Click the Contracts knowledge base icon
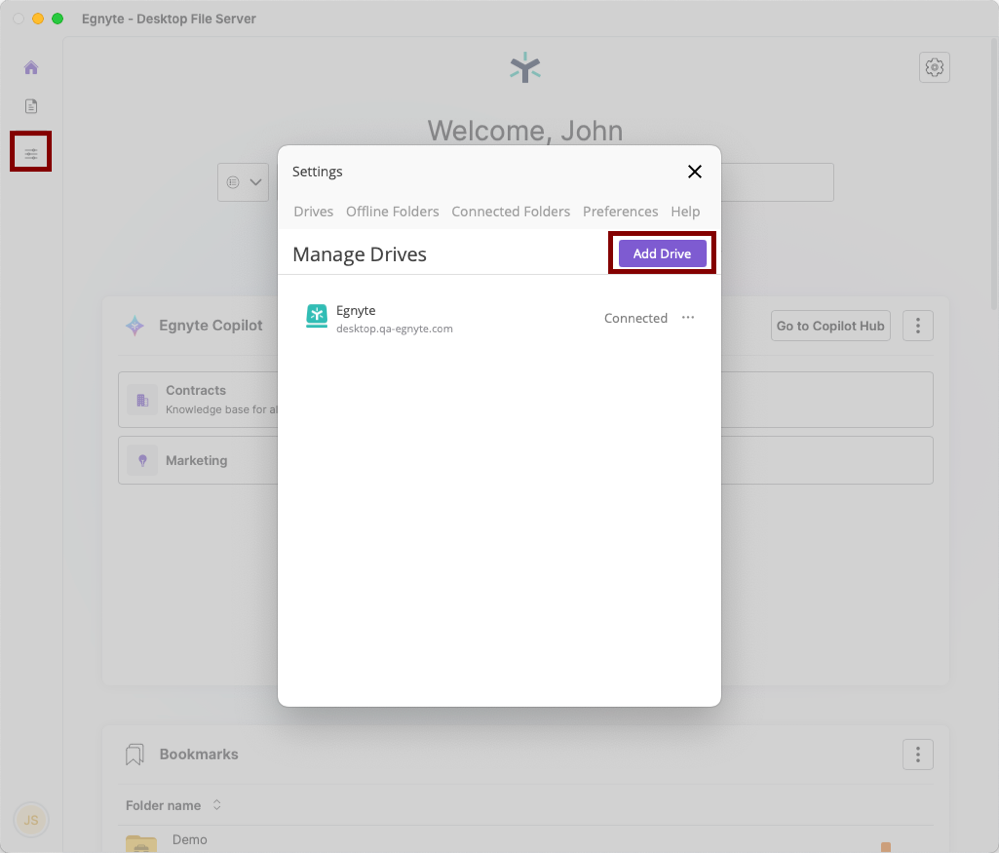 coord(142,400)
